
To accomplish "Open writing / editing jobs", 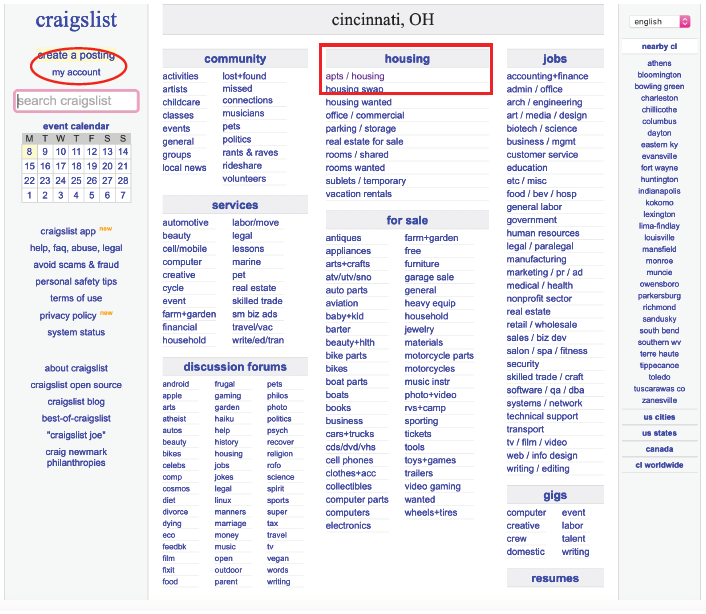I will 538,469.
